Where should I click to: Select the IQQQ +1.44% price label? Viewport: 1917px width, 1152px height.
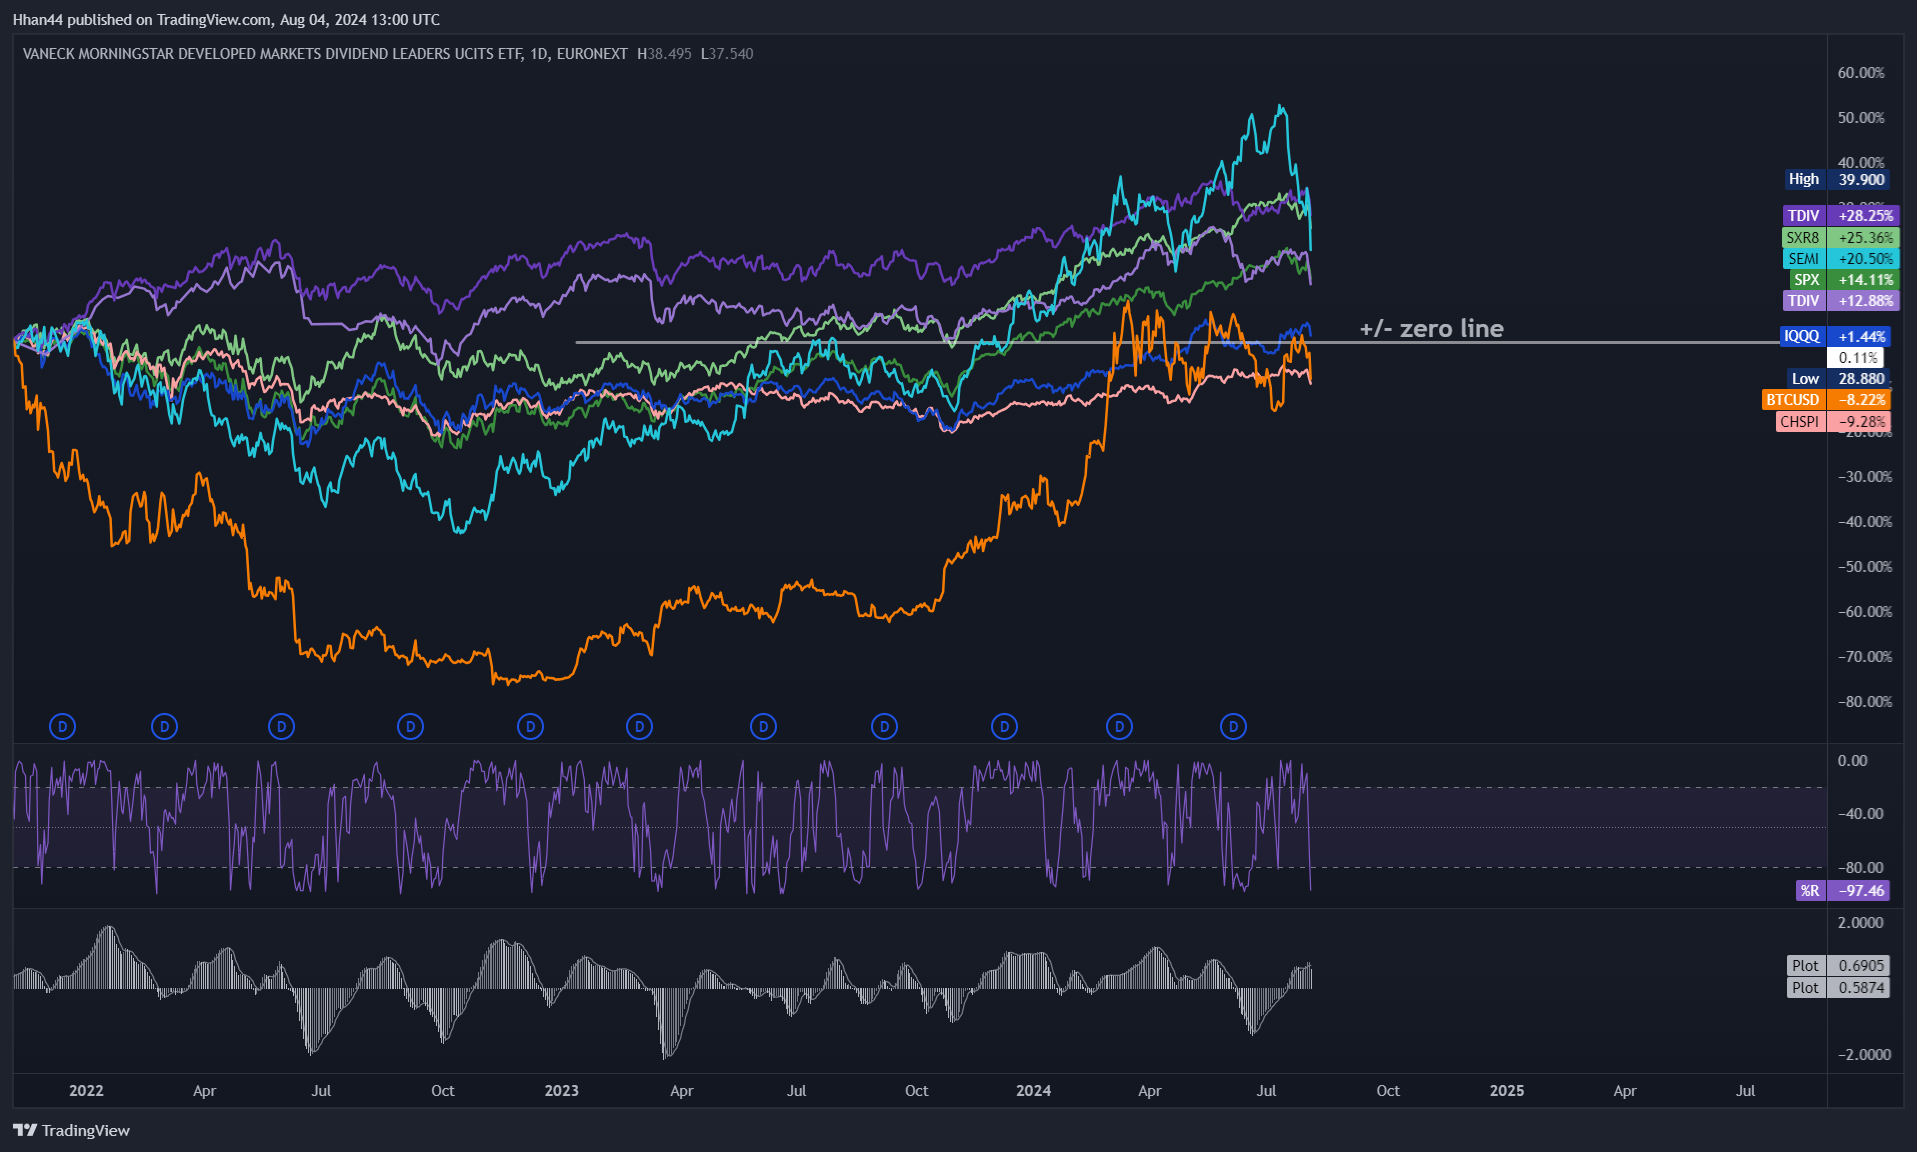(1835, 336)
